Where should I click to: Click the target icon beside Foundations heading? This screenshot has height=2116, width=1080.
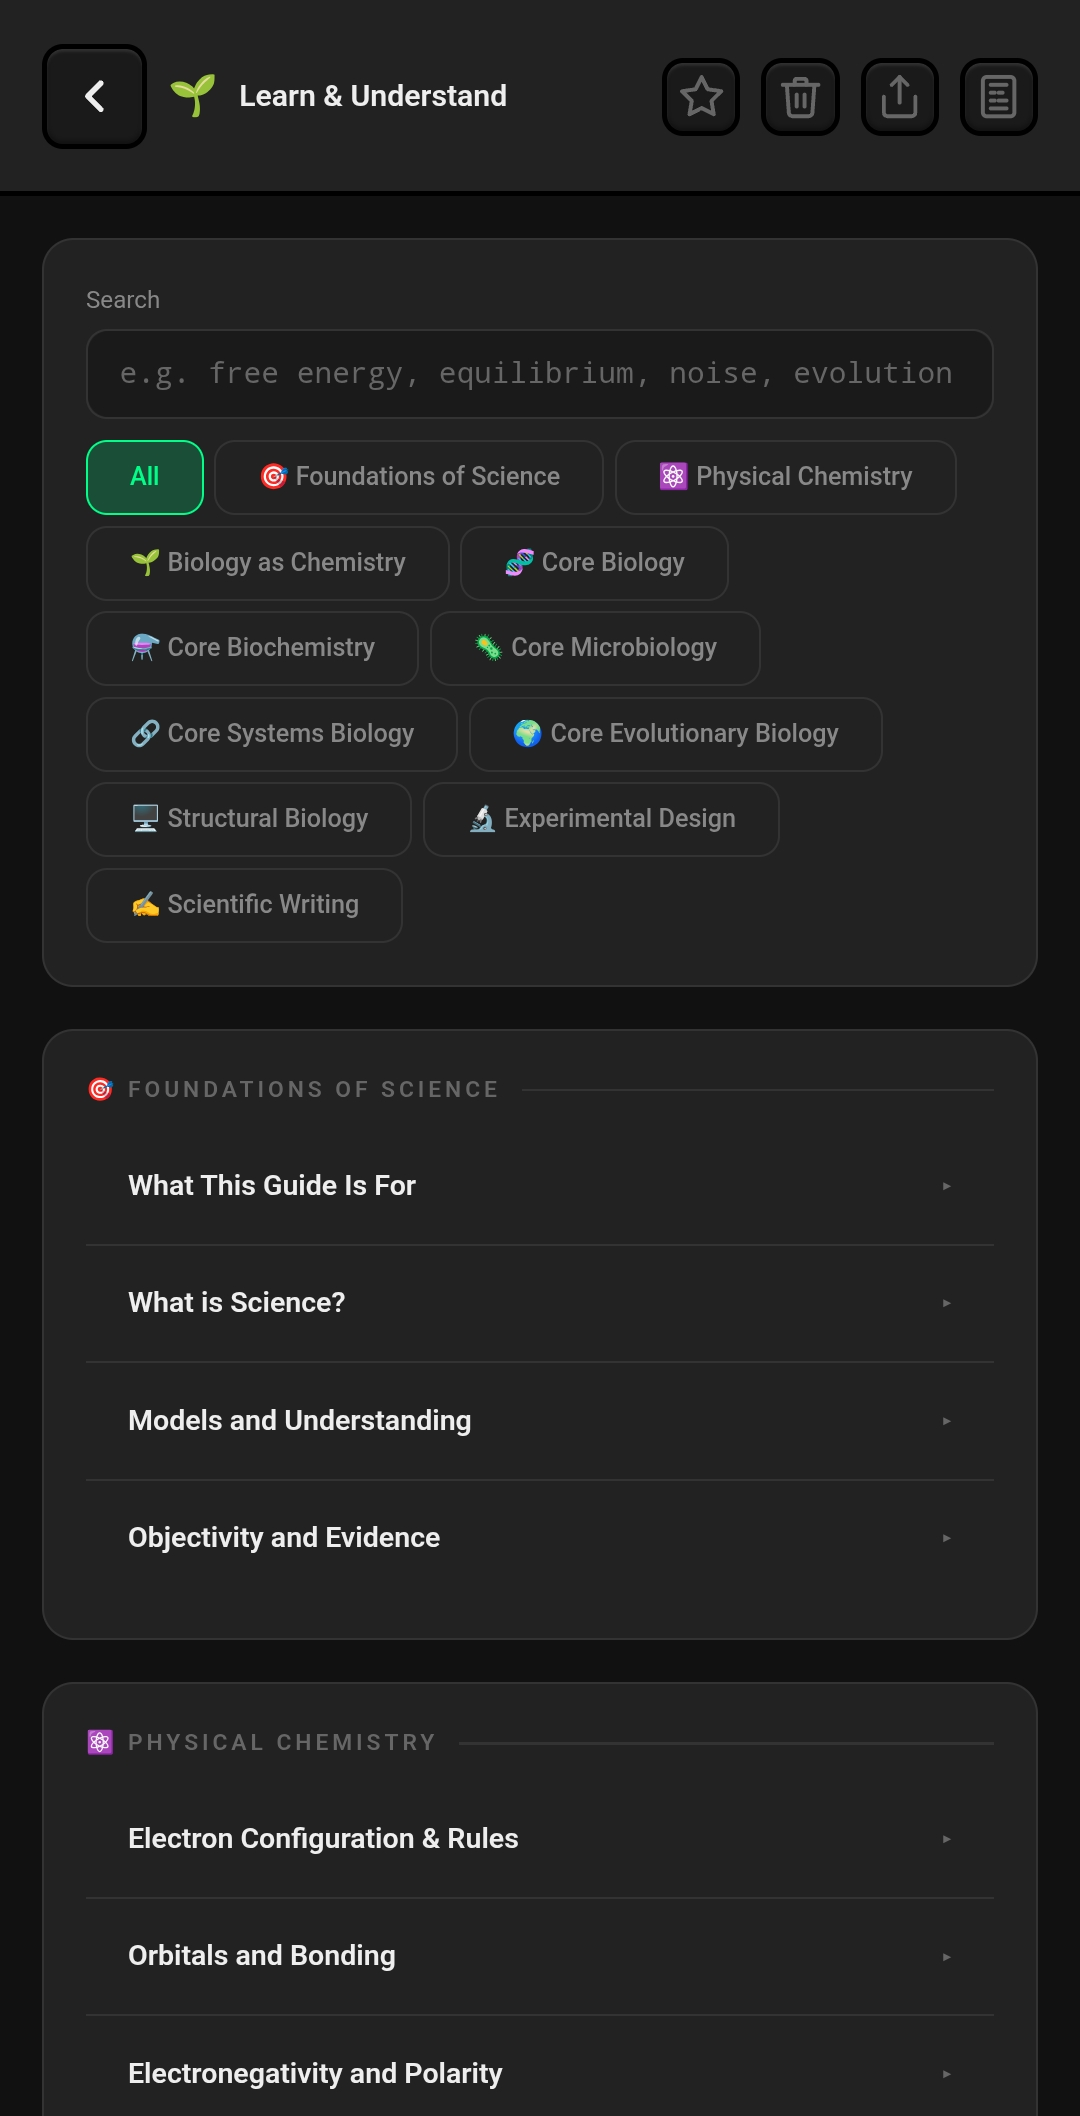[x=101, y=1089]
